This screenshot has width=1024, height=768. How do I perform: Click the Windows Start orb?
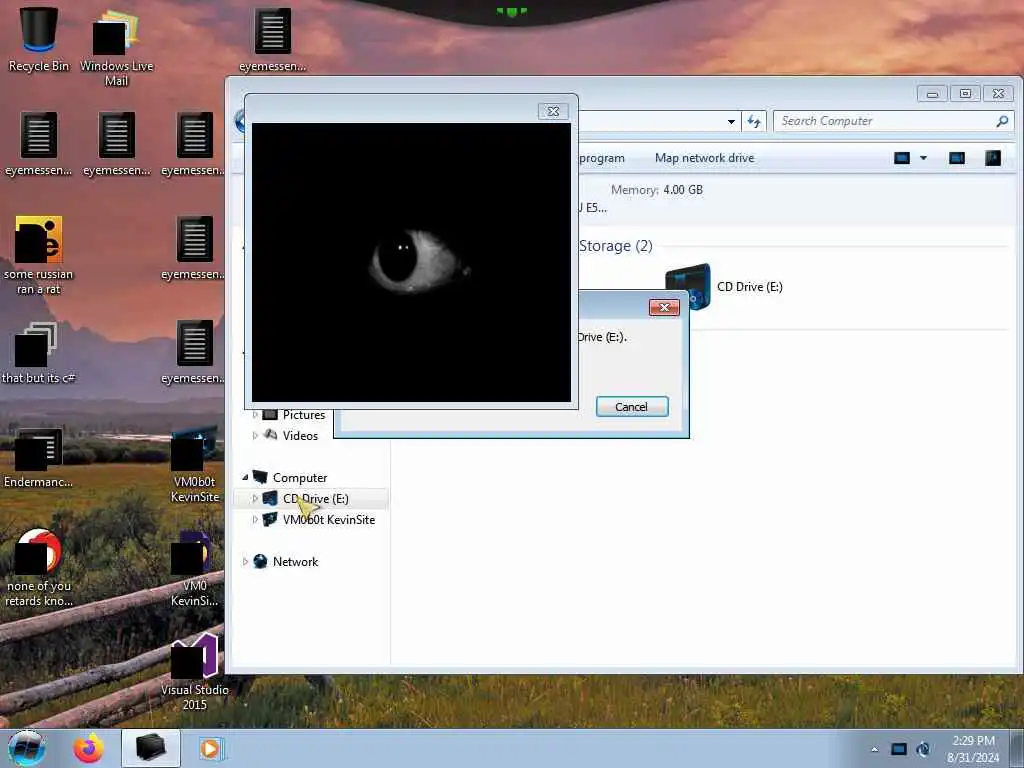click(x=27, y=748)
